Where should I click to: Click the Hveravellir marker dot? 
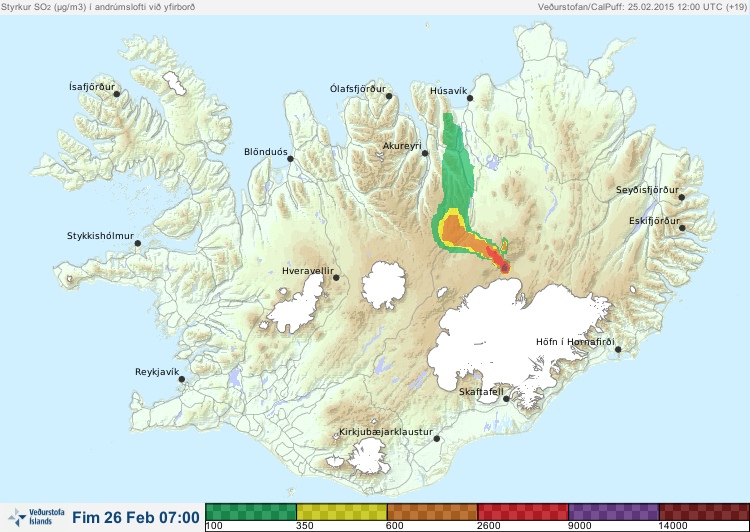click(336, 277)
